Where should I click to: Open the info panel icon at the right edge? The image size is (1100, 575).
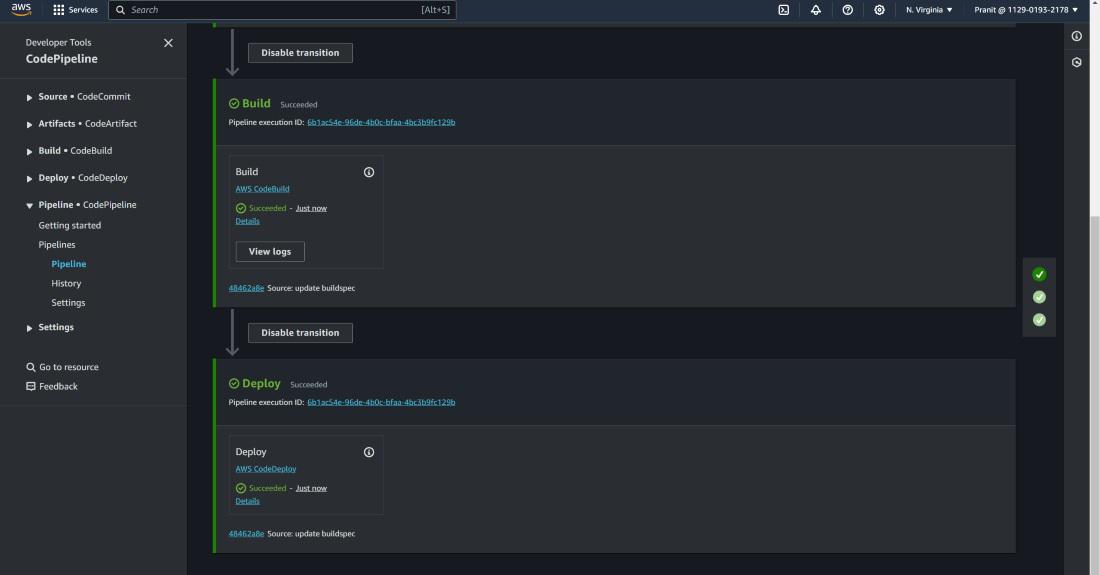point(1076,36)
